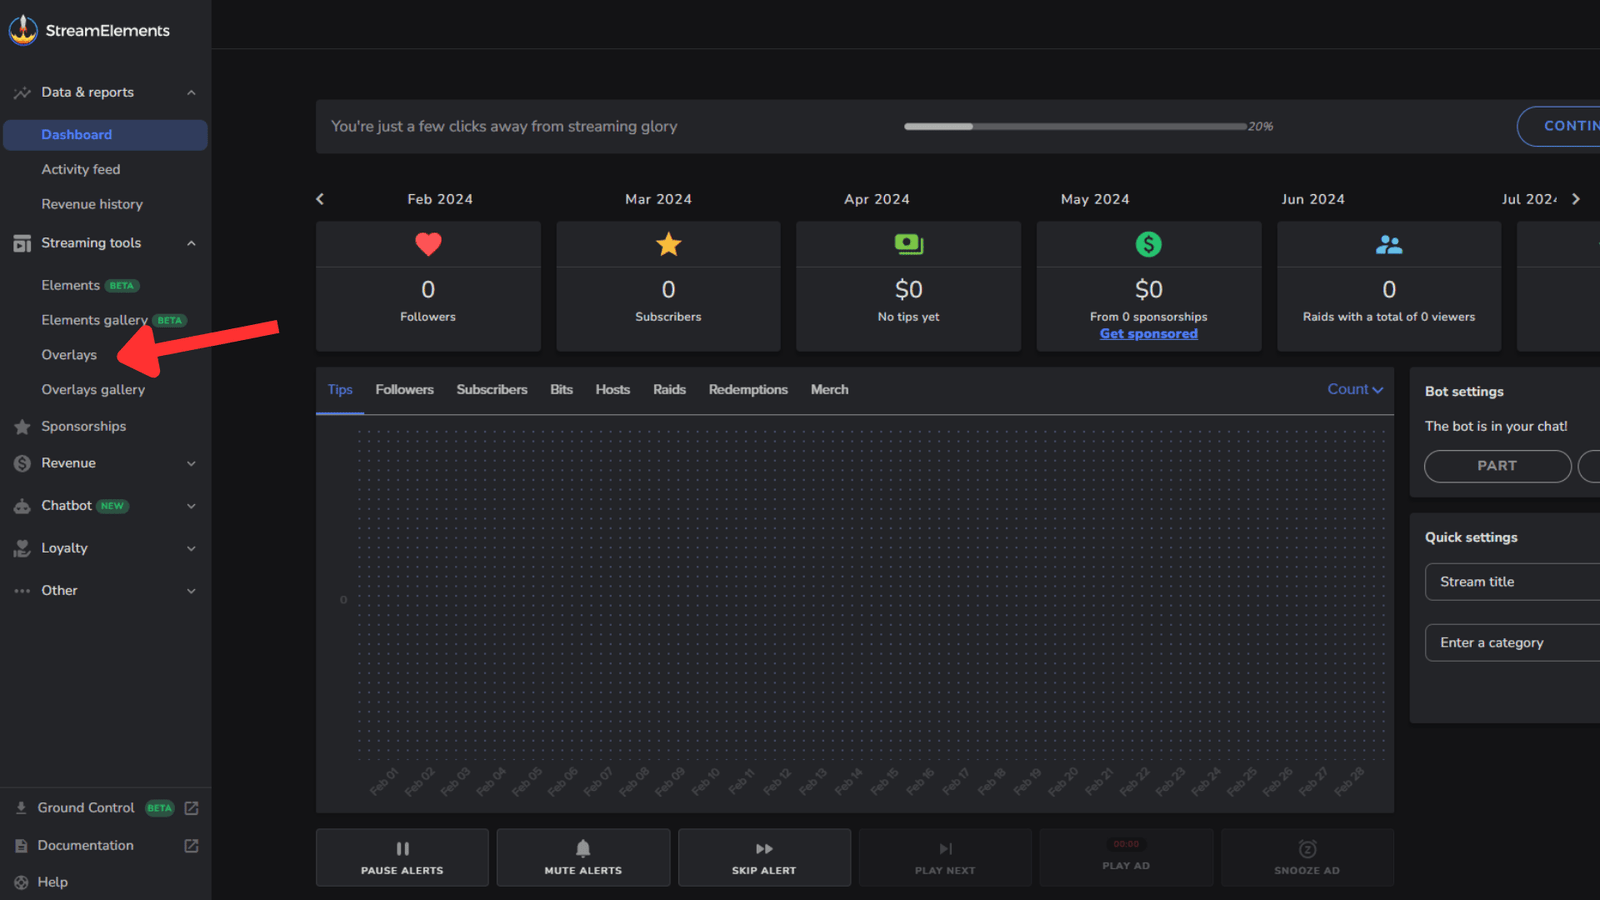Open Ground Control external link icon
The width and height of the screenshot is (1600, 900).
pyautogui.click(x=191, y=808)
